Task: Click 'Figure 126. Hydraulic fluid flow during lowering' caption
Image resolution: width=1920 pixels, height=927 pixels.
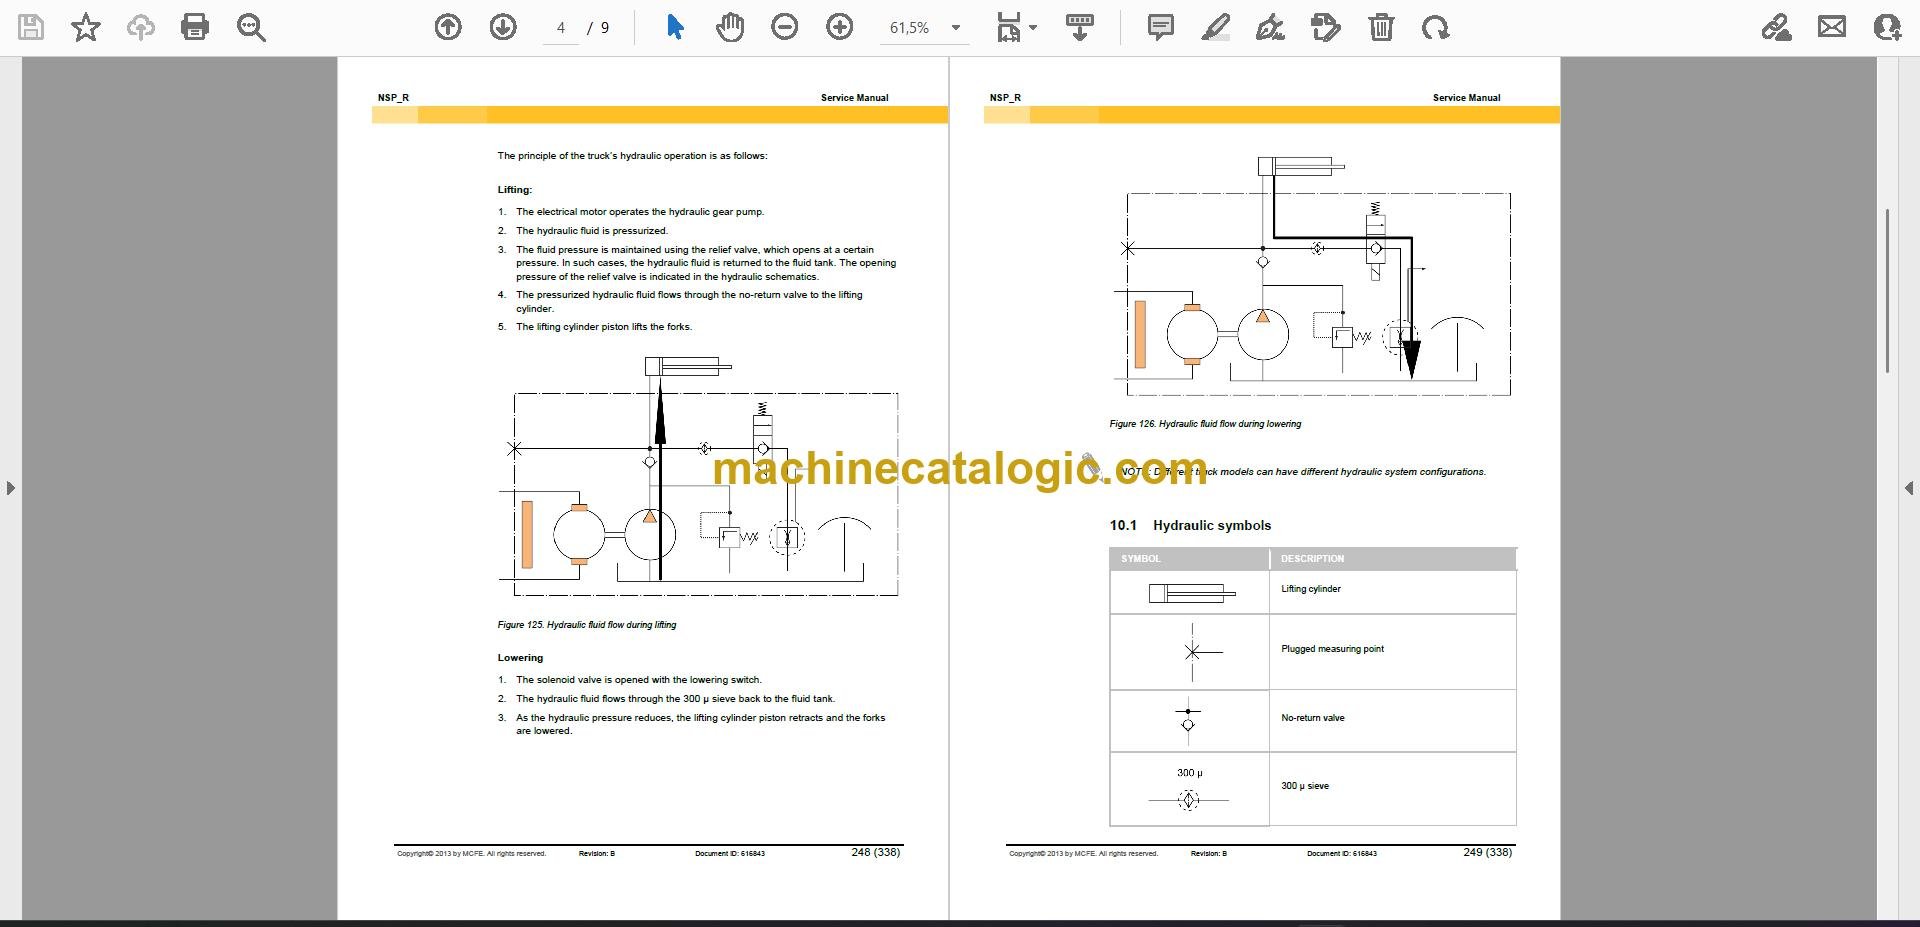Action: 1205,424
